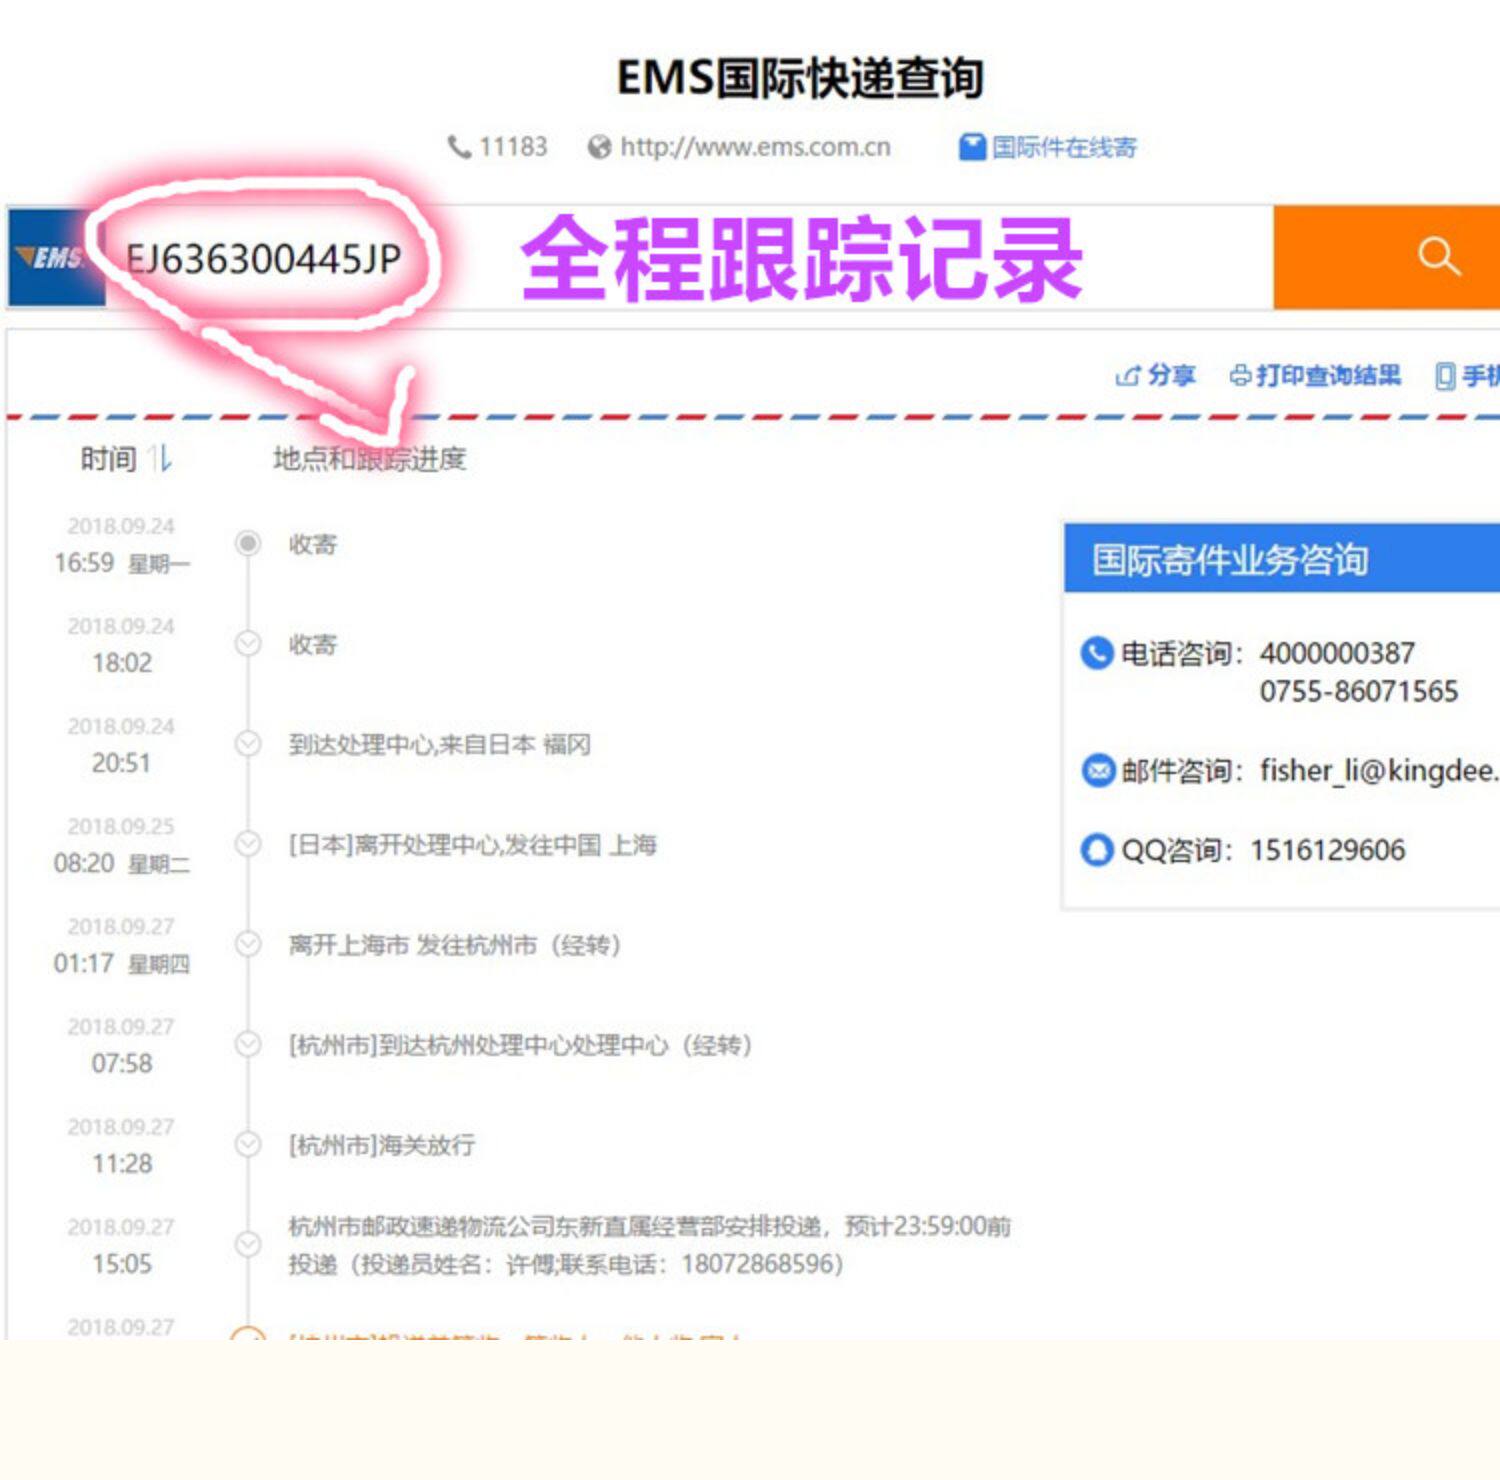Click status text 到达处理中心,来自日本 福冈
The image size is (1500, 1480).
(439, 745)
